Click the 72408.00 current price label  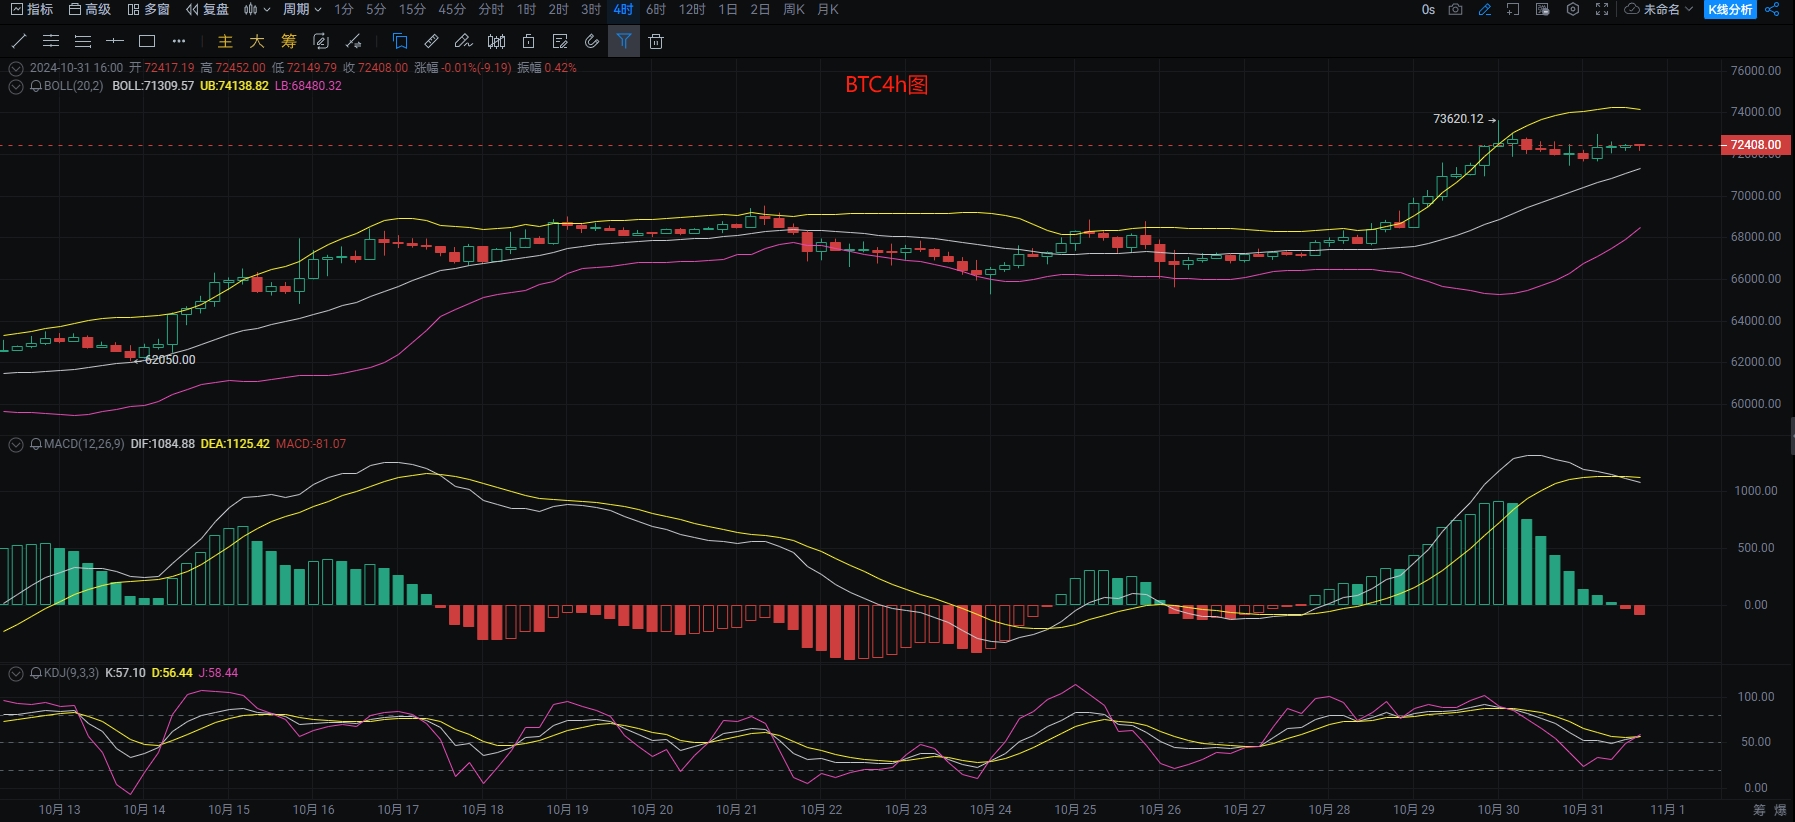click(1755, 145)
